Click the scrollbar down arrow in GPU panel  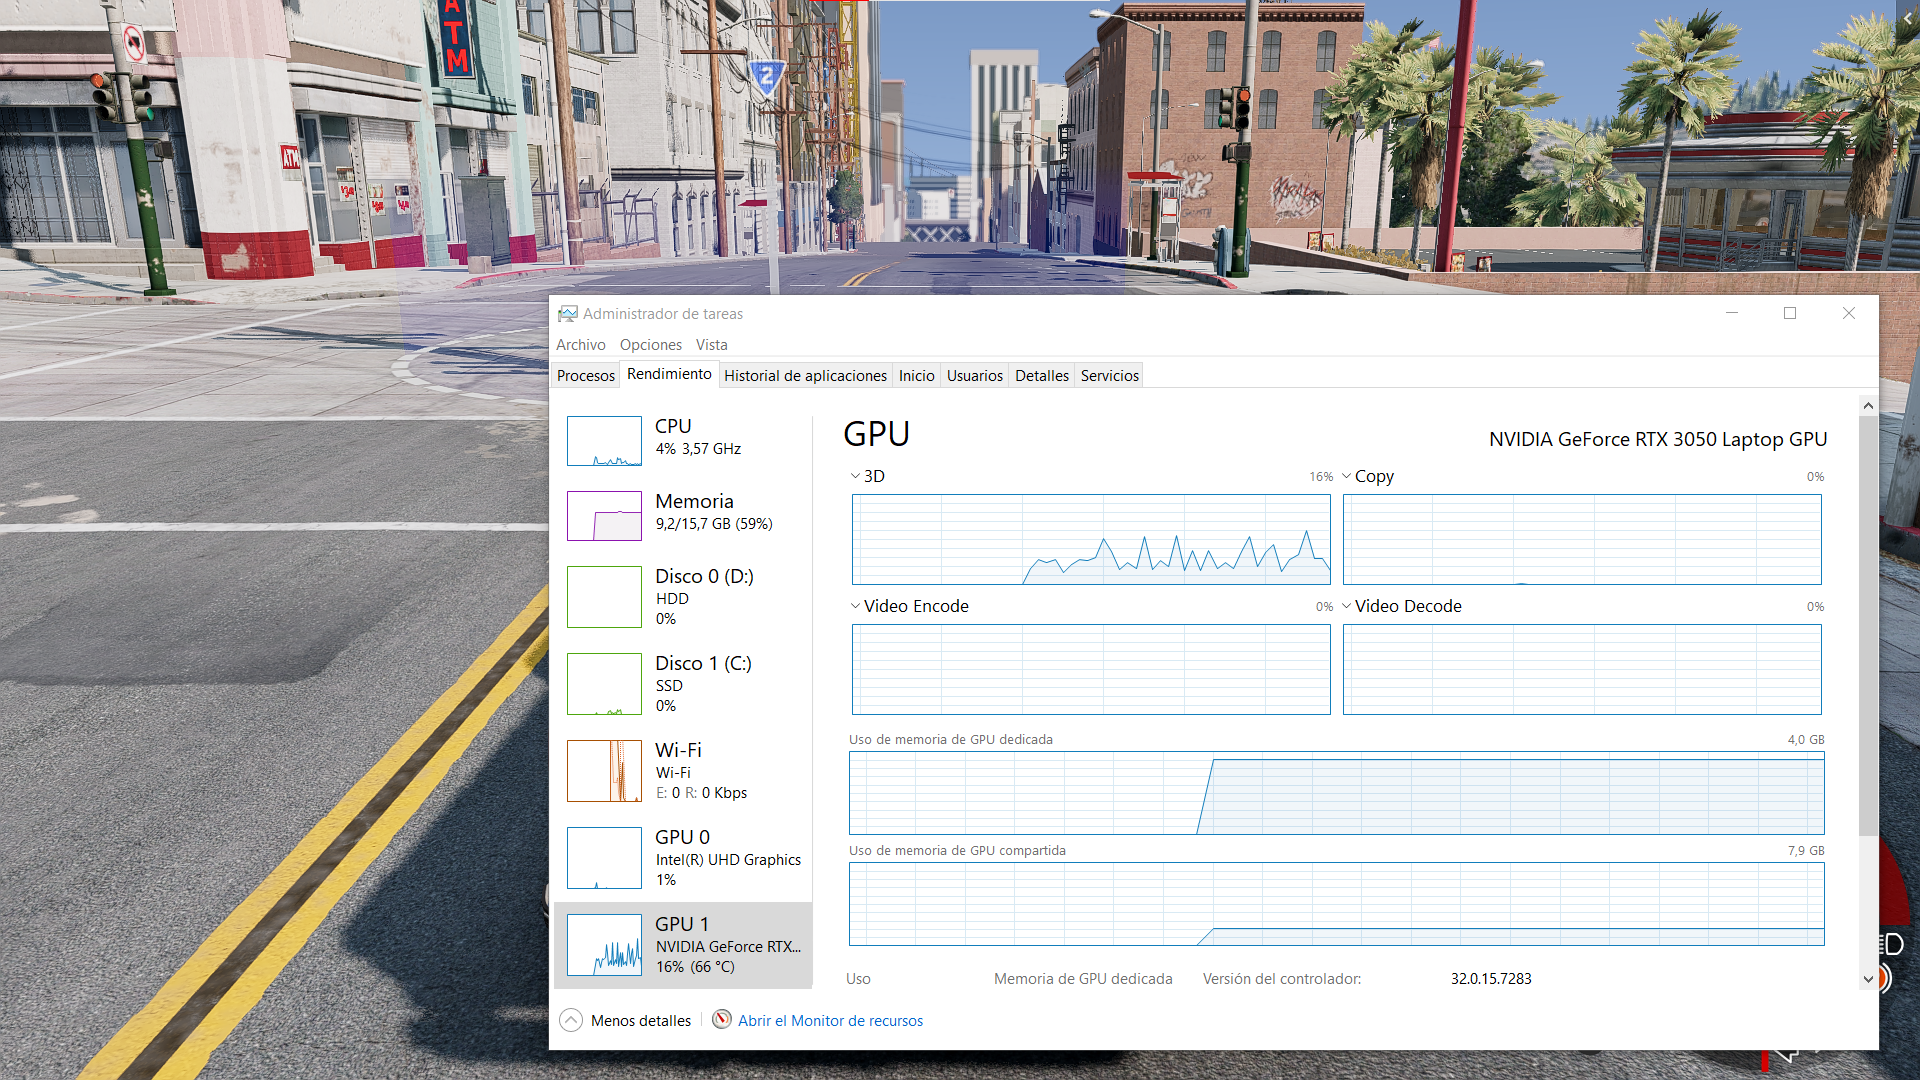point(1867,980)
